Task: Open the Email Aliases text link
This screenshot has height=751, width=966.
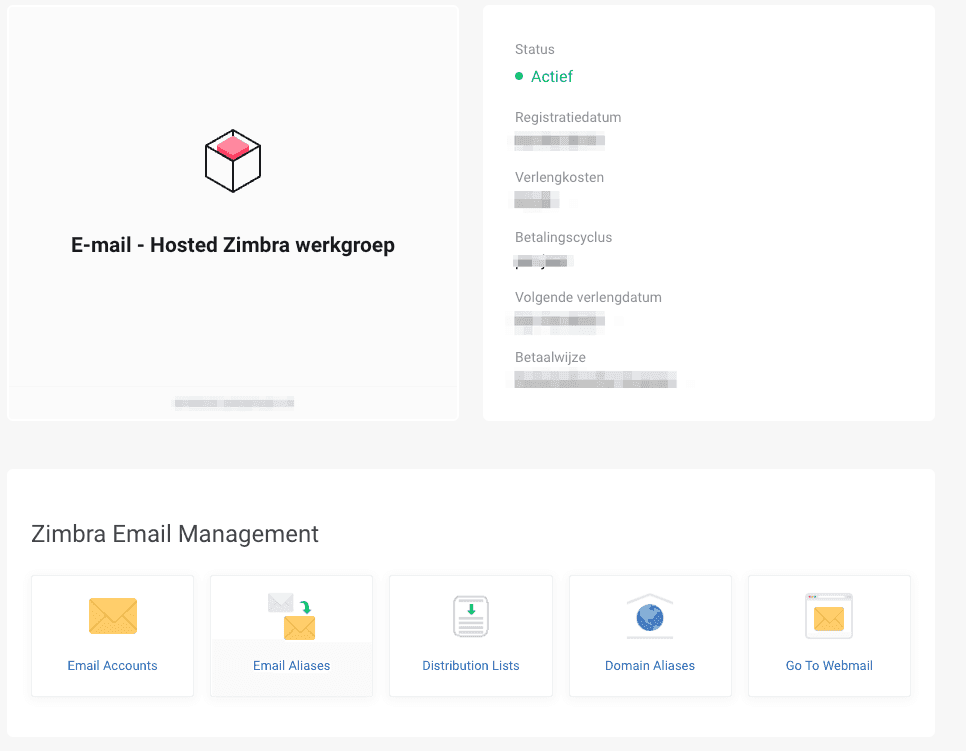Action: (291, 665)
